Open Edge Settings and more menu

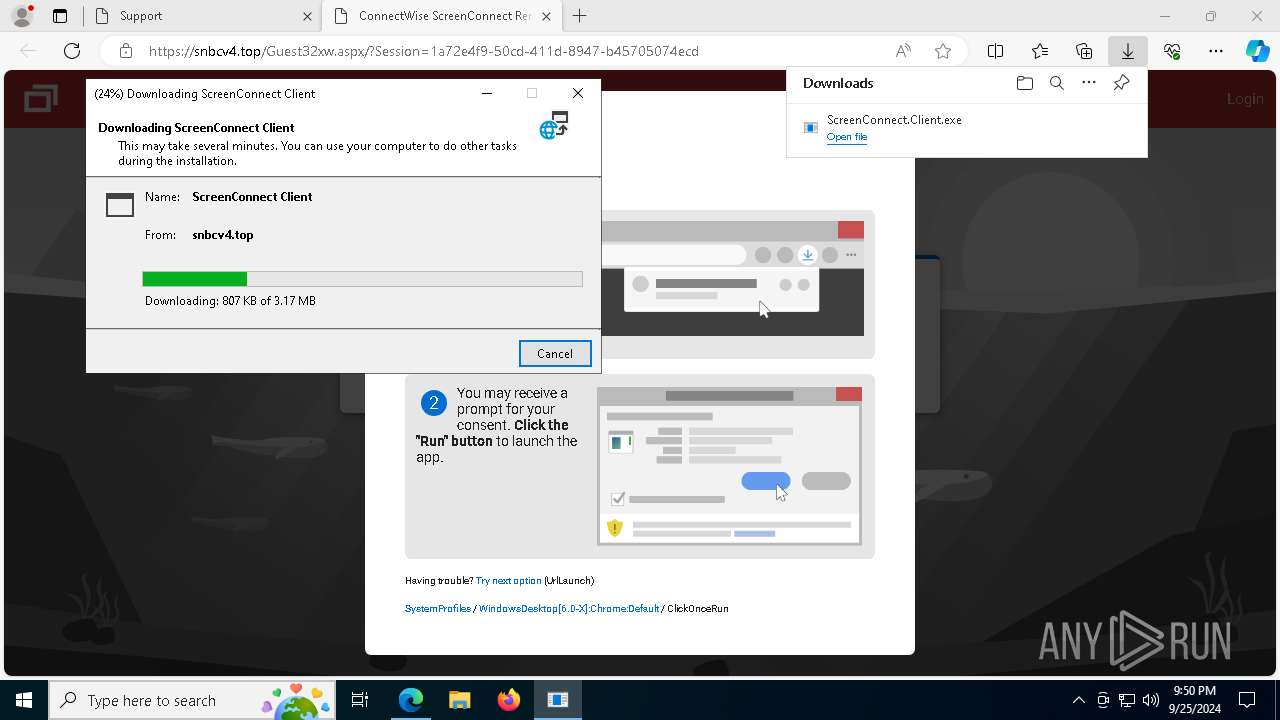(1216, 51)
